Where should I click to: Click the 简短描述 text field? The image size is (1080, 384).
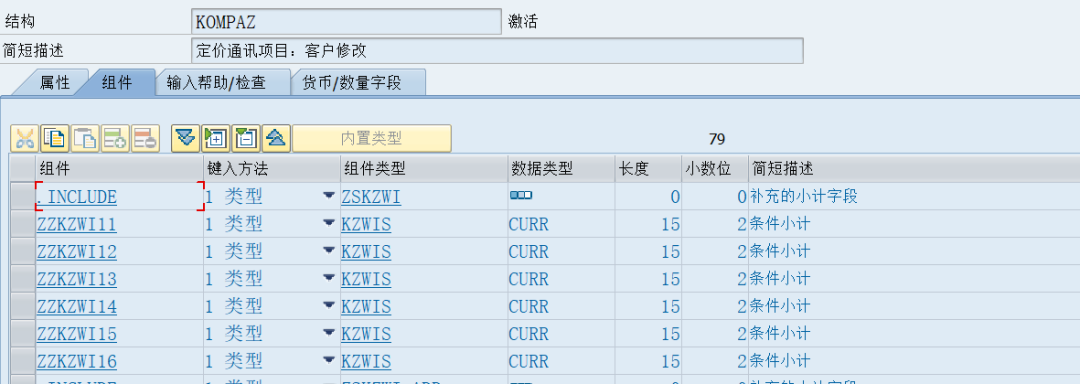coord(497,50)
